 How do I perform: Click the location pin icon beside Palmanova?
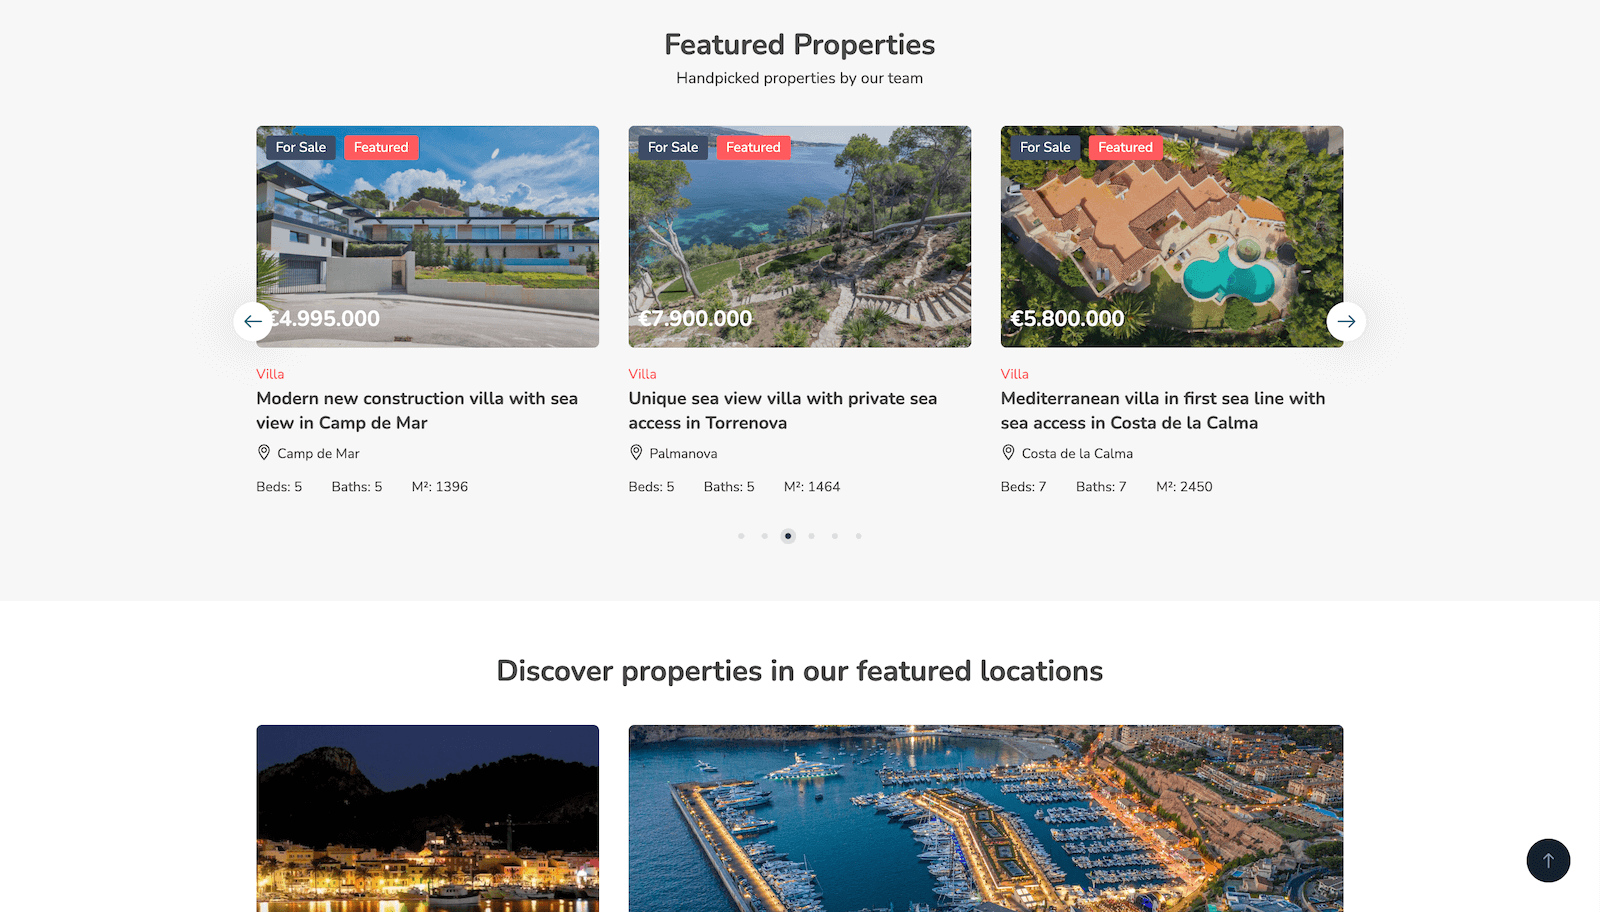[x=636, y=452]
